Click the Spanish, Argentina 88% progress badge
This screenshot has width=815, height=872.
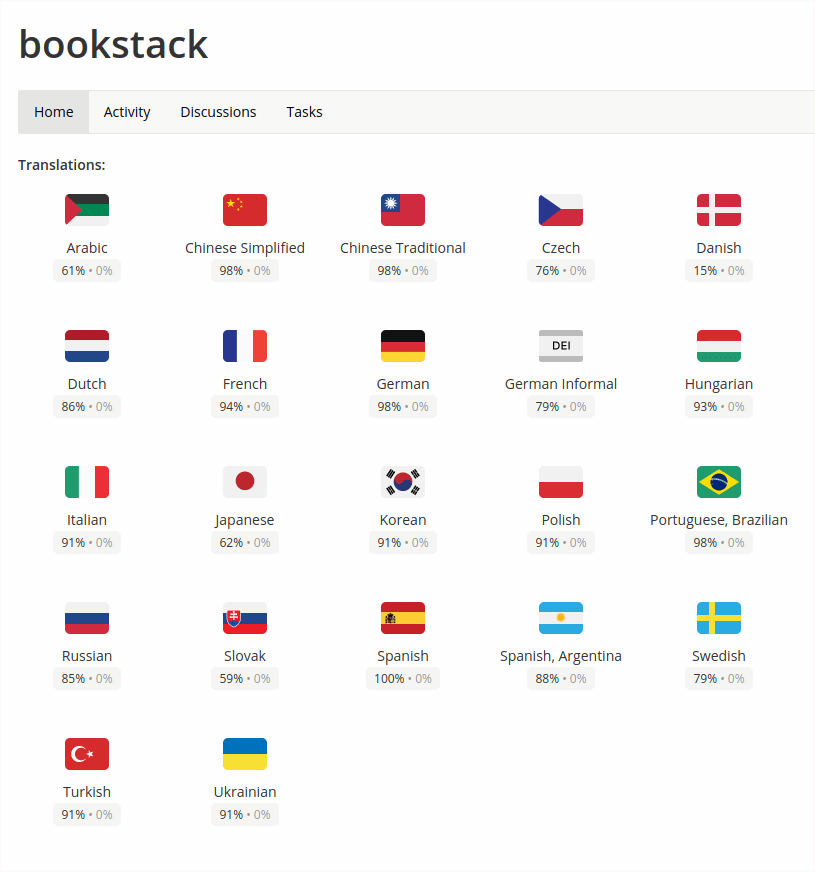[x=560, y=678]
